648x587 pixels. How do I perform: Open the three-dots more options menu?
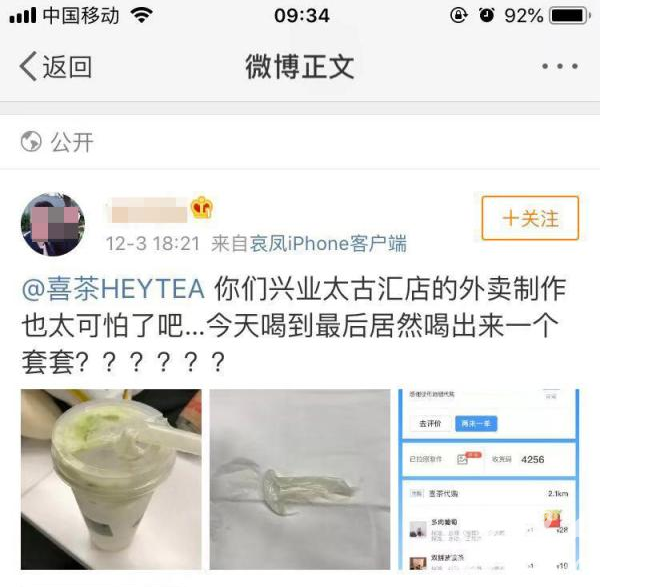(x=560, y=66)
